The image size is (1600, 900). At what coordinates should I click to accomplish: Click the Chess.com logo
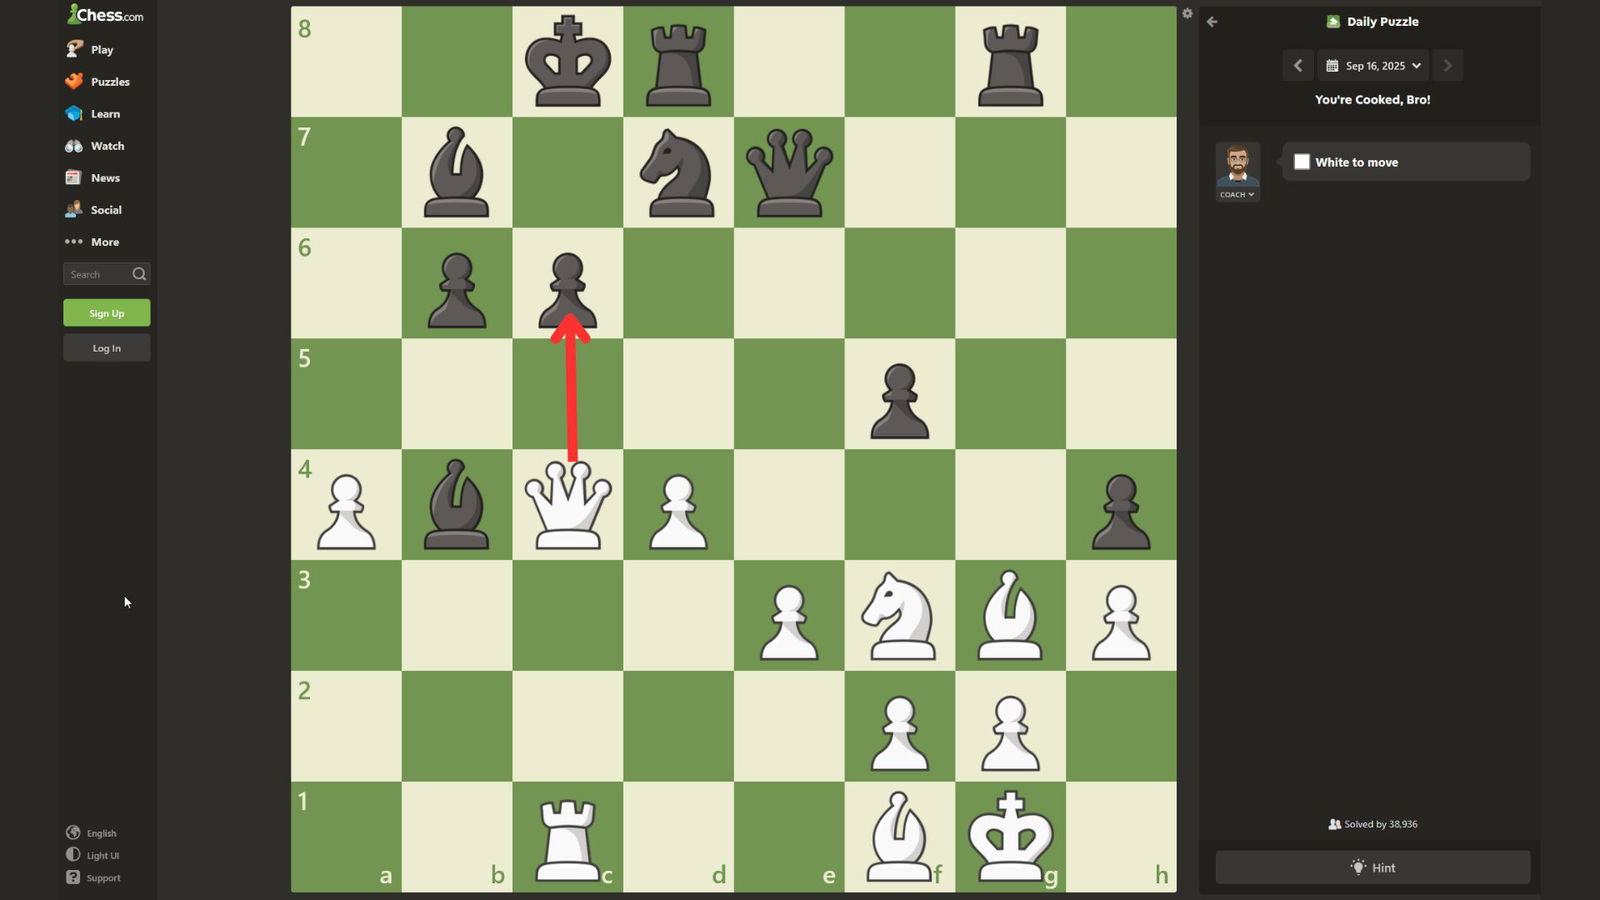tap(105, 15)
